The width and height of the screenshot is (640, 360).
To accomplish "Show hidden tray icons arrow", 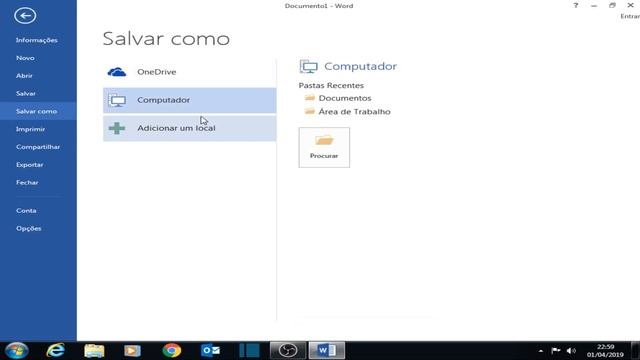I will [541, 351].
